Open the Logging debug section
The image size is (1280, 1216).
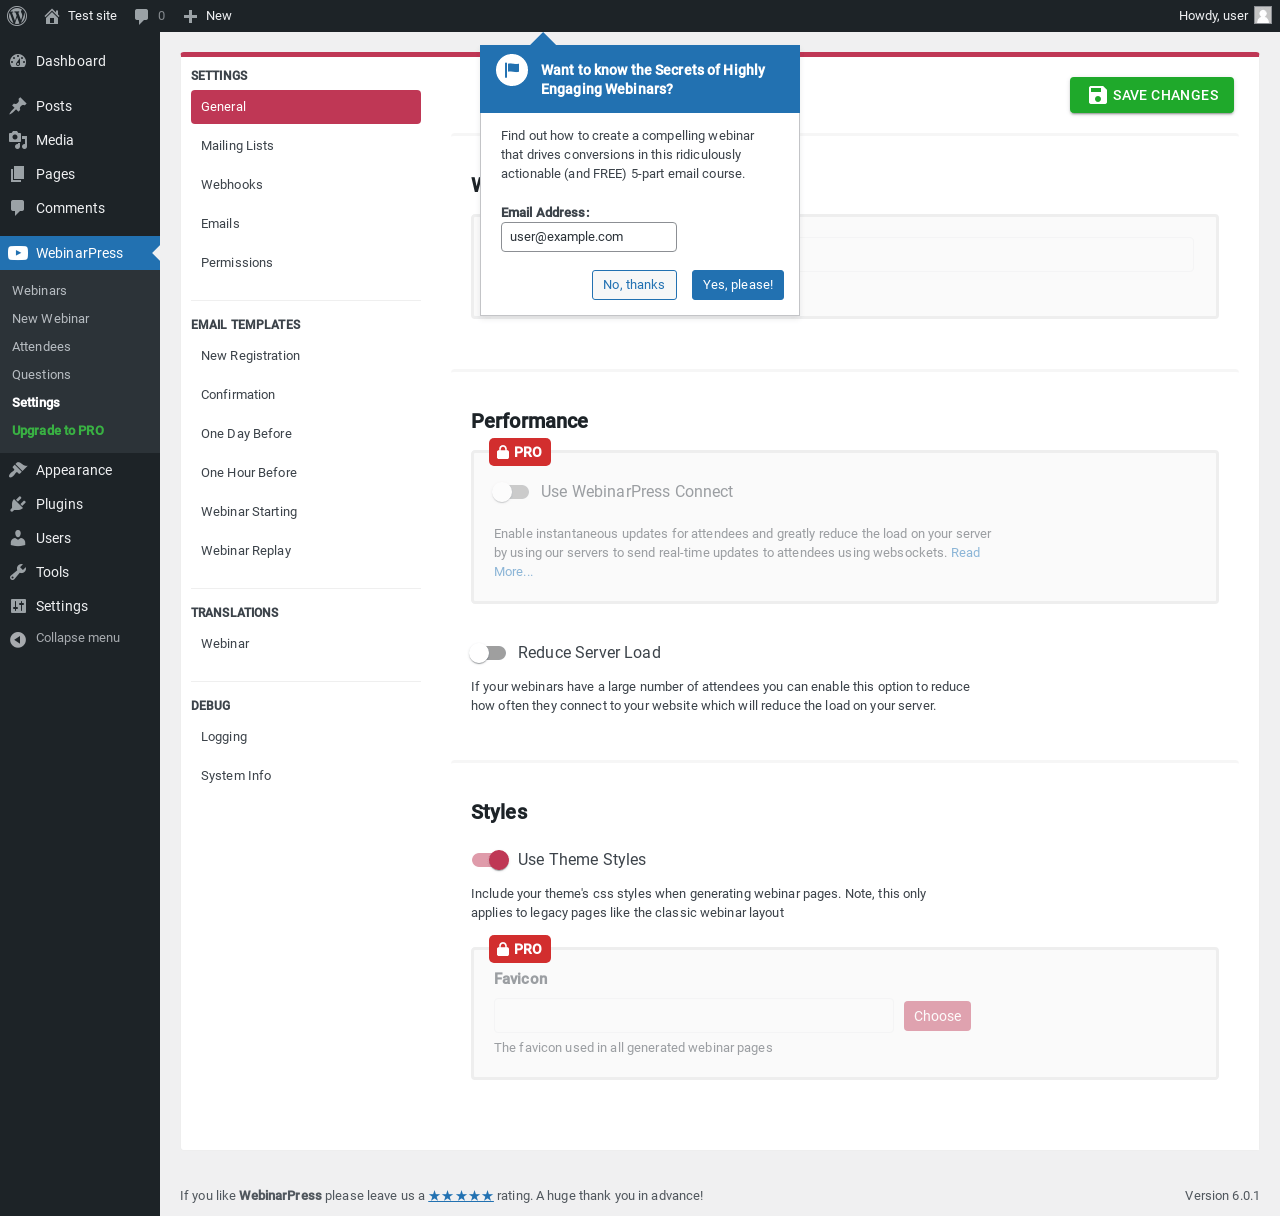[x=306, y=737]
